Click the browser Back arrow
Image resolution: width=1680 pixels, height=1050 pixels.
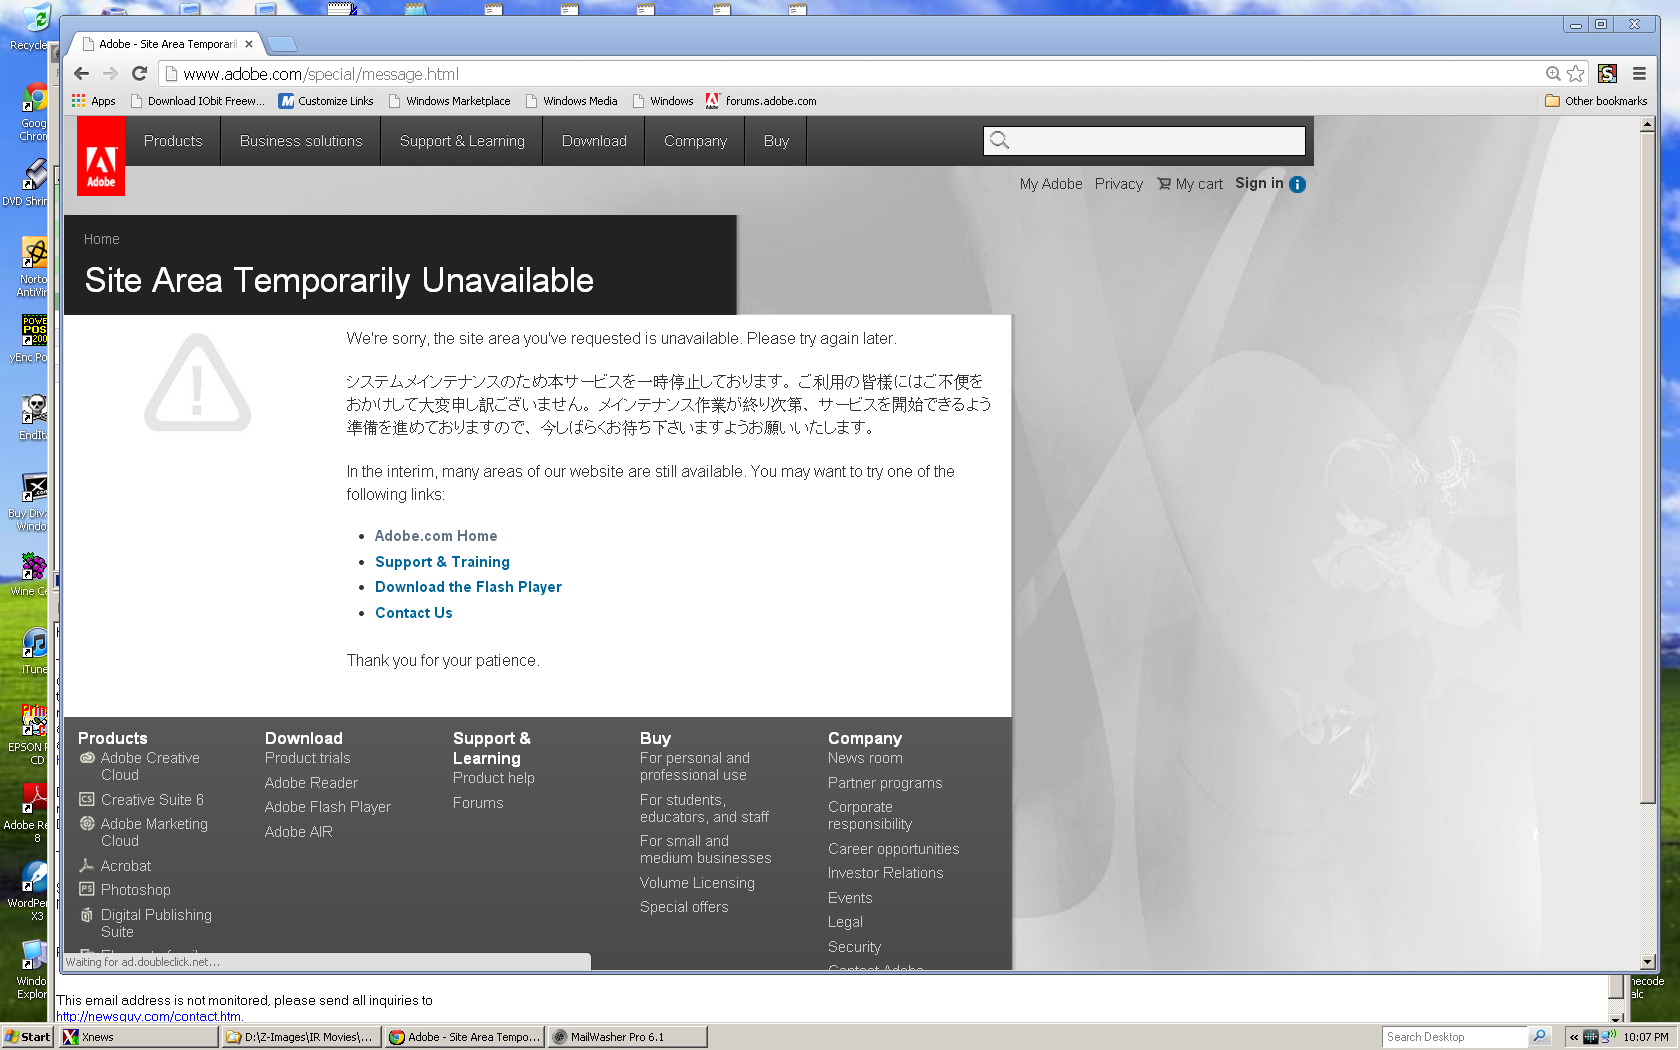click(x=82, y=73)
